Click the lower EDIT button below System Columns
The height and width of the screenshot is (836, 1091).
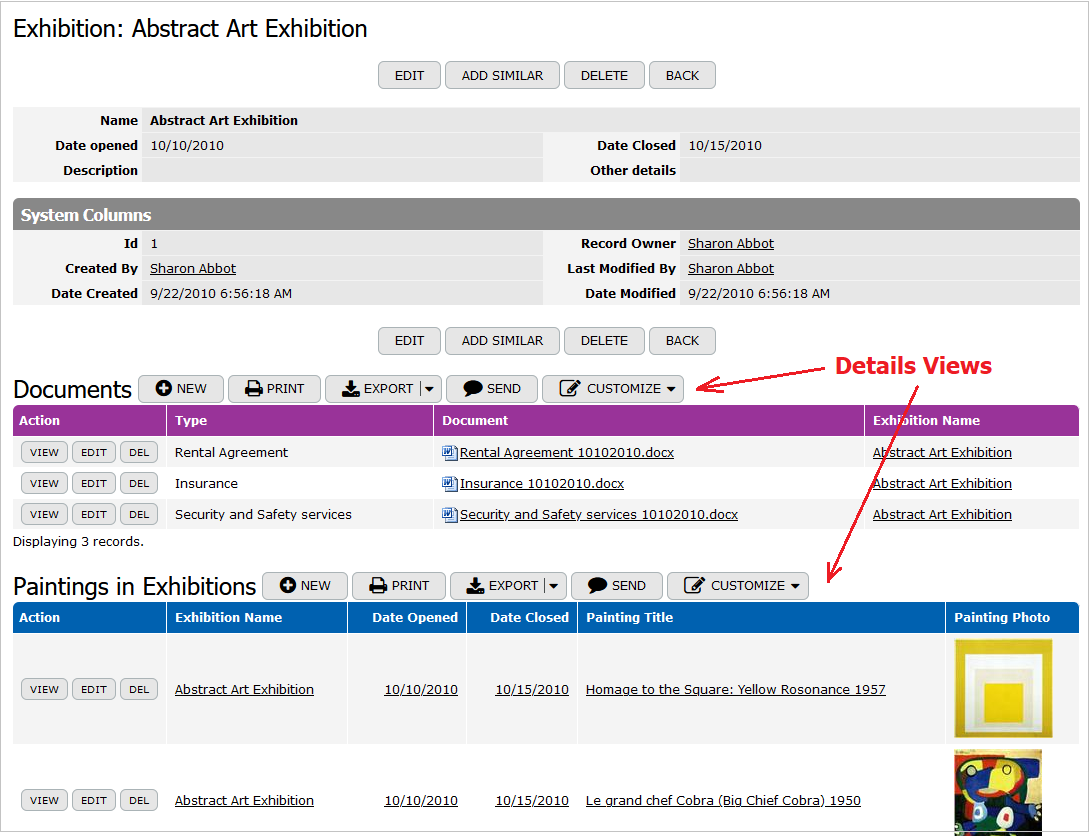pos(409,341)
